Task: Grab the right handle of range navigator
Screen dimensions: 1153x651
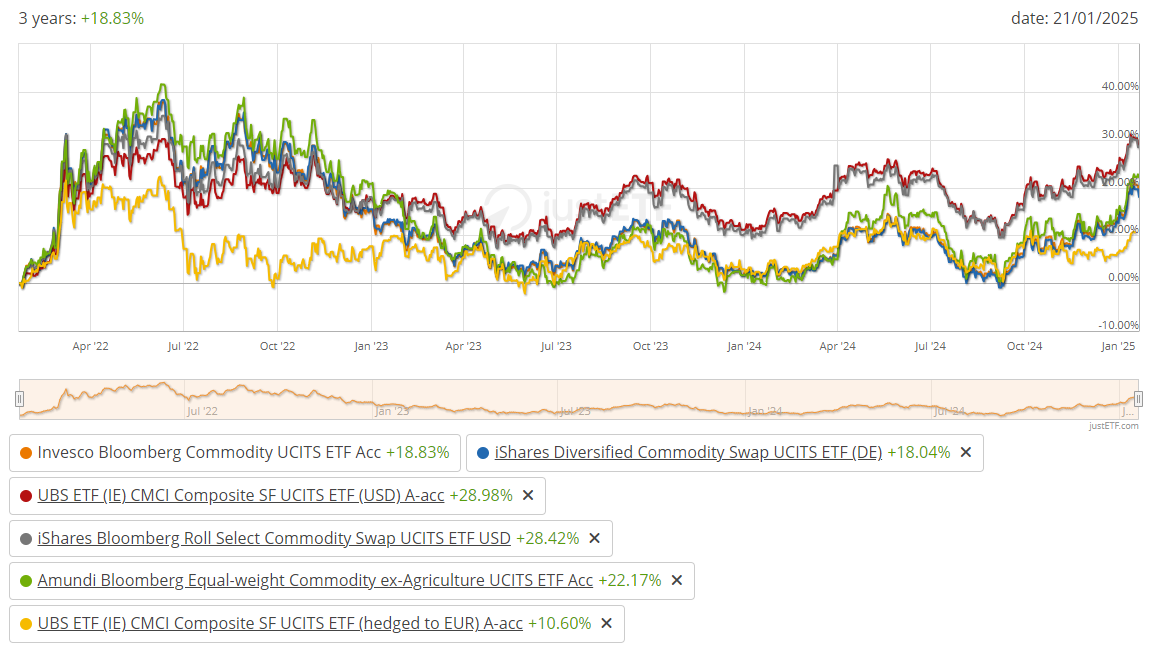Action: point(1137,399)
